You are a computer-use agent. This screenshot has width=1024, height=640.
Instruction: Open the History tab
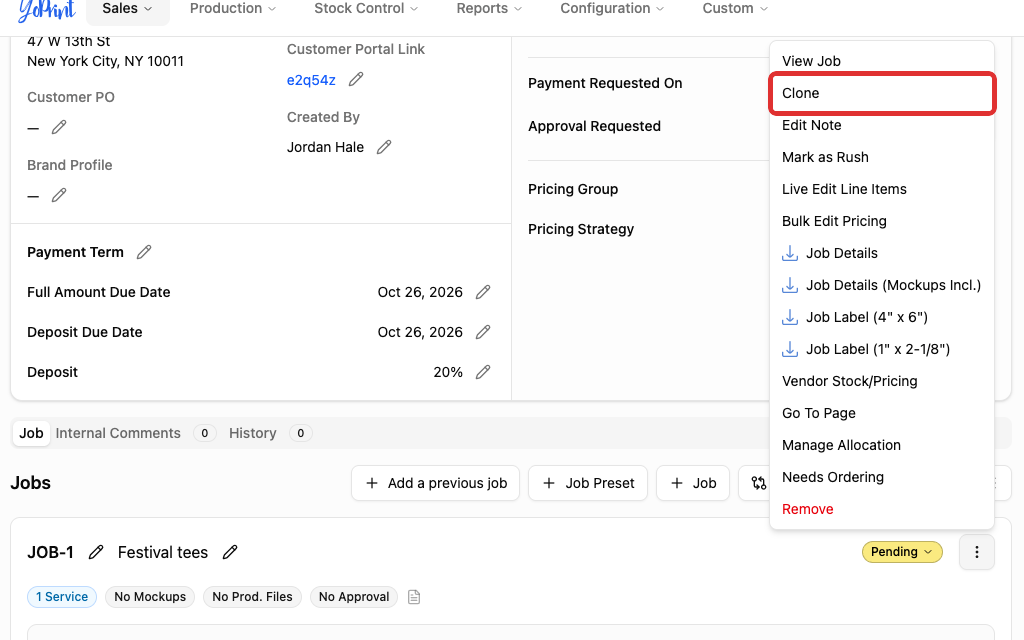(270, 433)
